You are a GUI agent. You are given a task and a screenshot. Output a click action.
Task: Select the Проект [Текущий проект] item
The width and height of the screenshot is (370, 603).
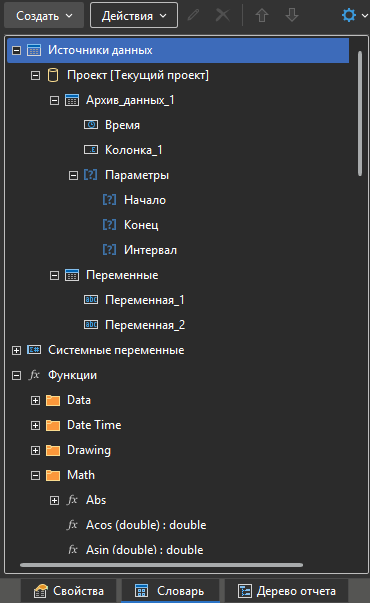pos(138,75)
